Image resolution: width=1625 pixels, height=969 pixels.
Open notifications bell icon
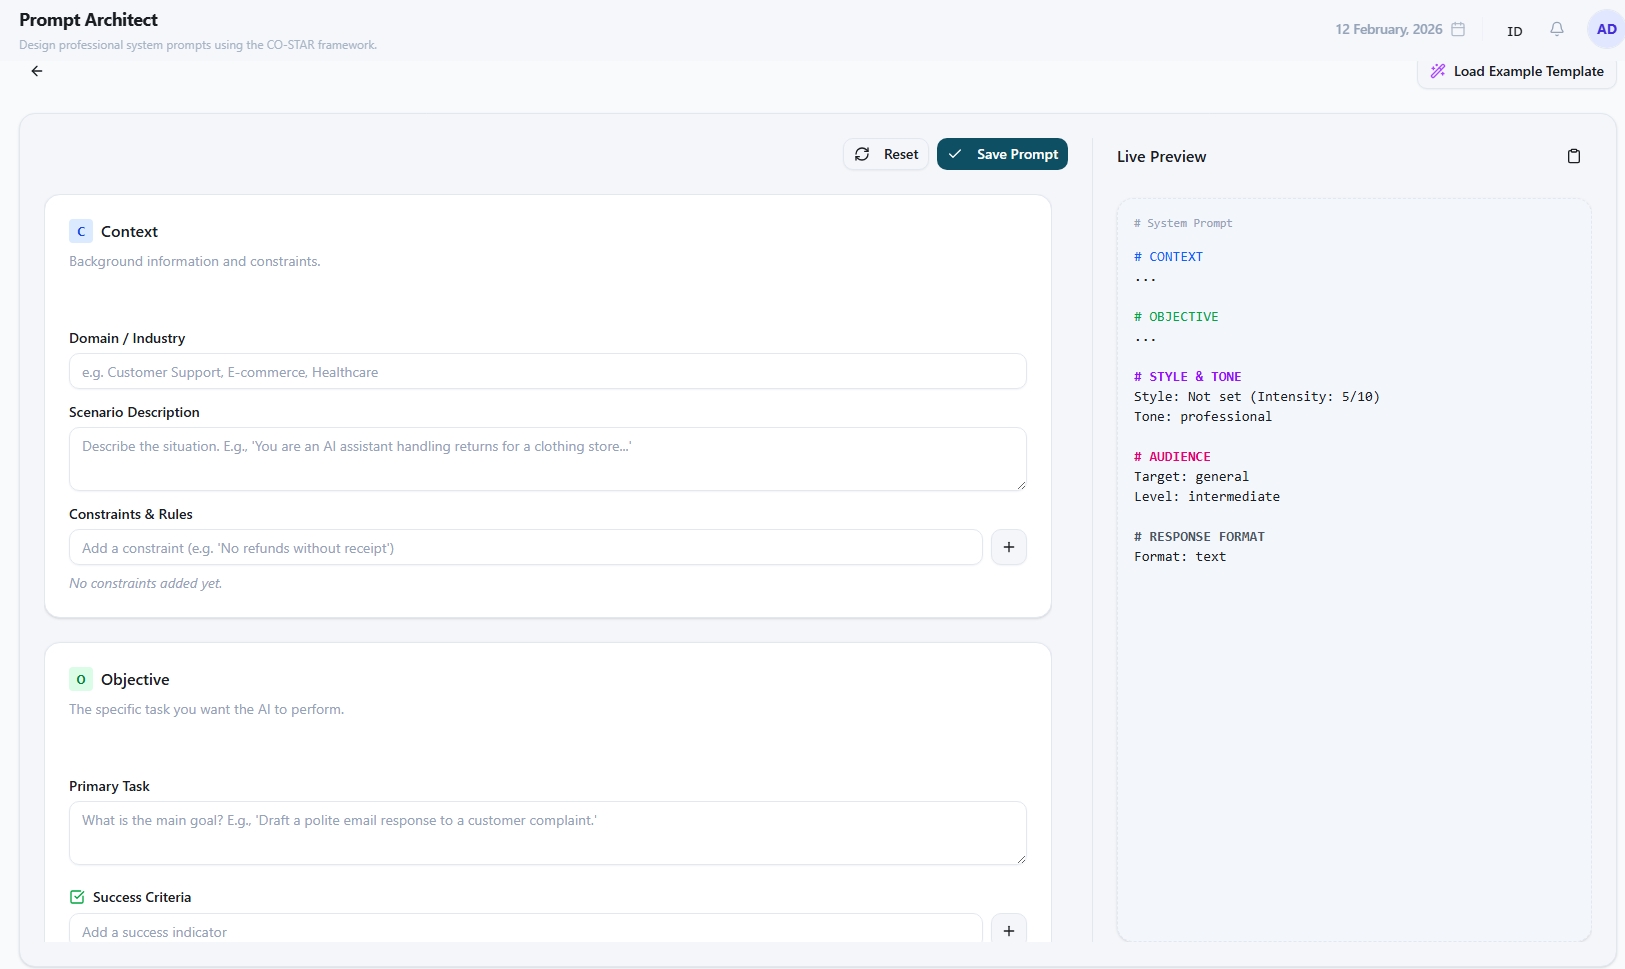[1556, 30]
